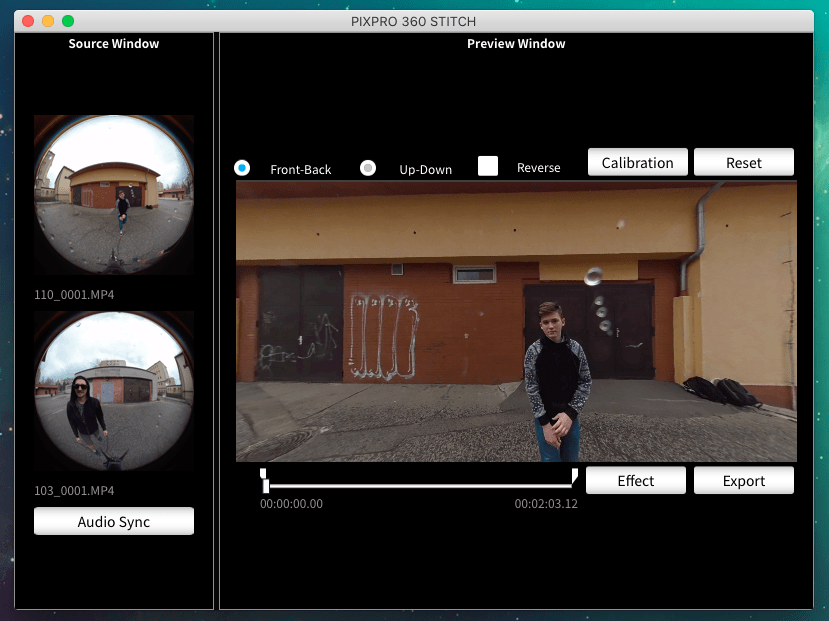This screenshot has height=621, width=829.
Task: Select the Up-Down radio button
Action: coord(368,168)
